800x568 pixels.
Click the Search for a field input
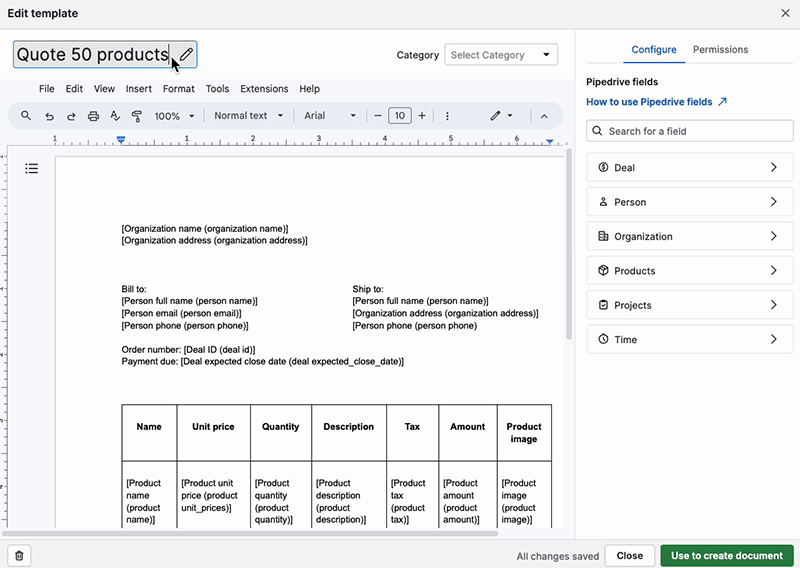pos(690,131)
